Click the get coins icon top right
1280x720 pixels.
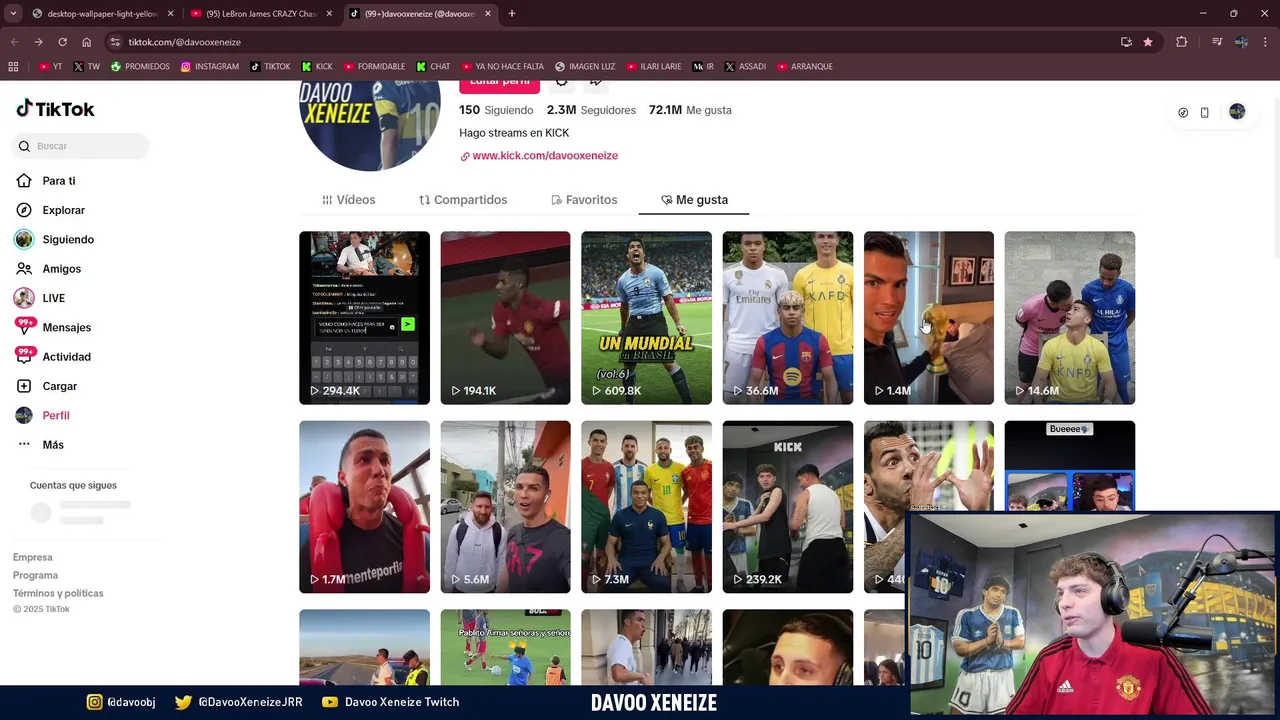coord(1183,113)
